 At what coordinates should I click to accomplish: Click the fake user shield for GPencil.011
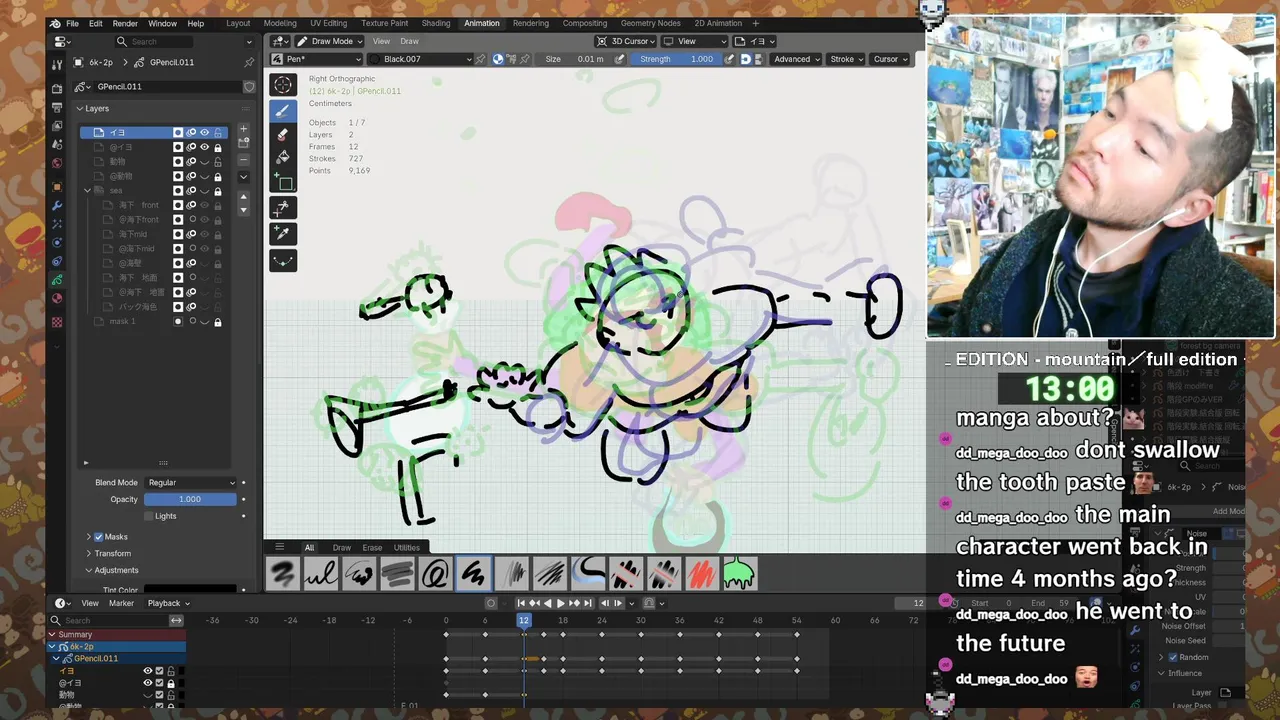(x=249, y=86)
